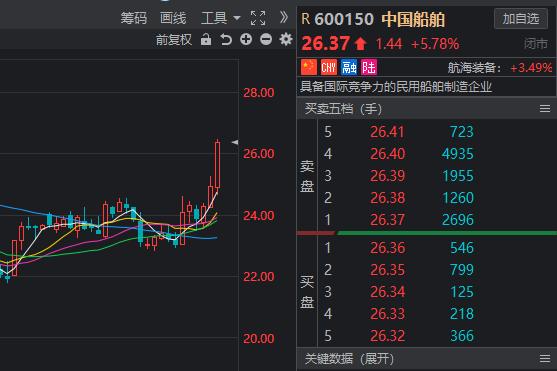Viewport: 557px width, 371px height.
Task: Click sell volume 4935
Action: pyautogui.click(x=458, y=154)
